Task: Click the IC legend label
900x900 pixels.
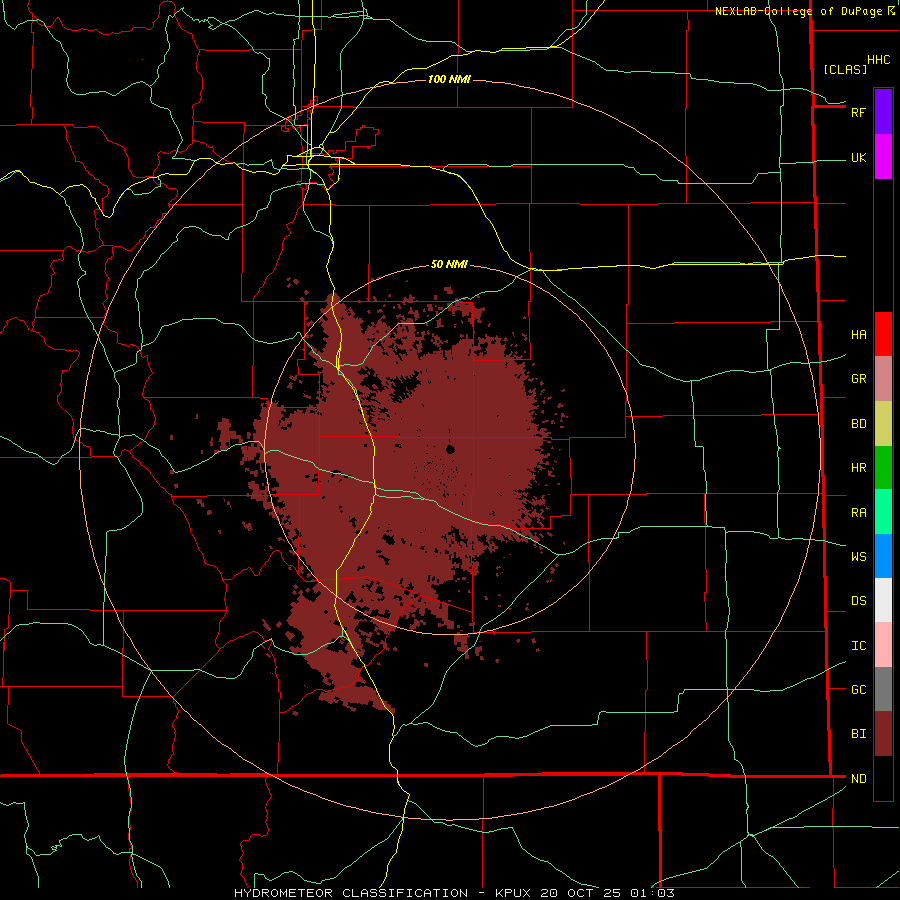Action: click(x=858, y=646)
